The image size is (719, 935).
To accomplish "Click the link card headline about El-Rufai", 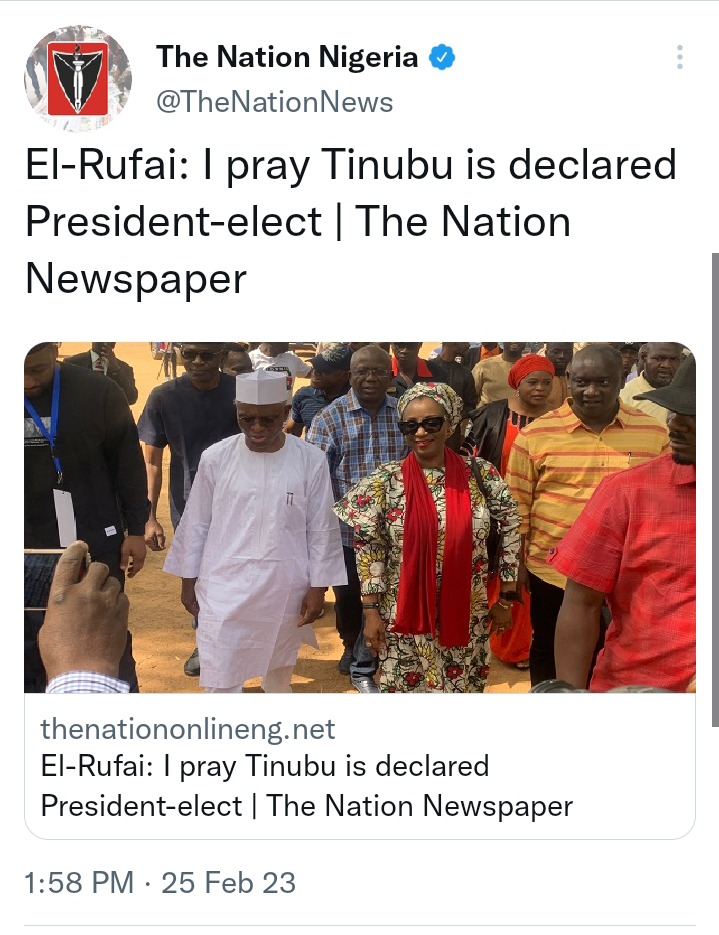I will [306, 786].
